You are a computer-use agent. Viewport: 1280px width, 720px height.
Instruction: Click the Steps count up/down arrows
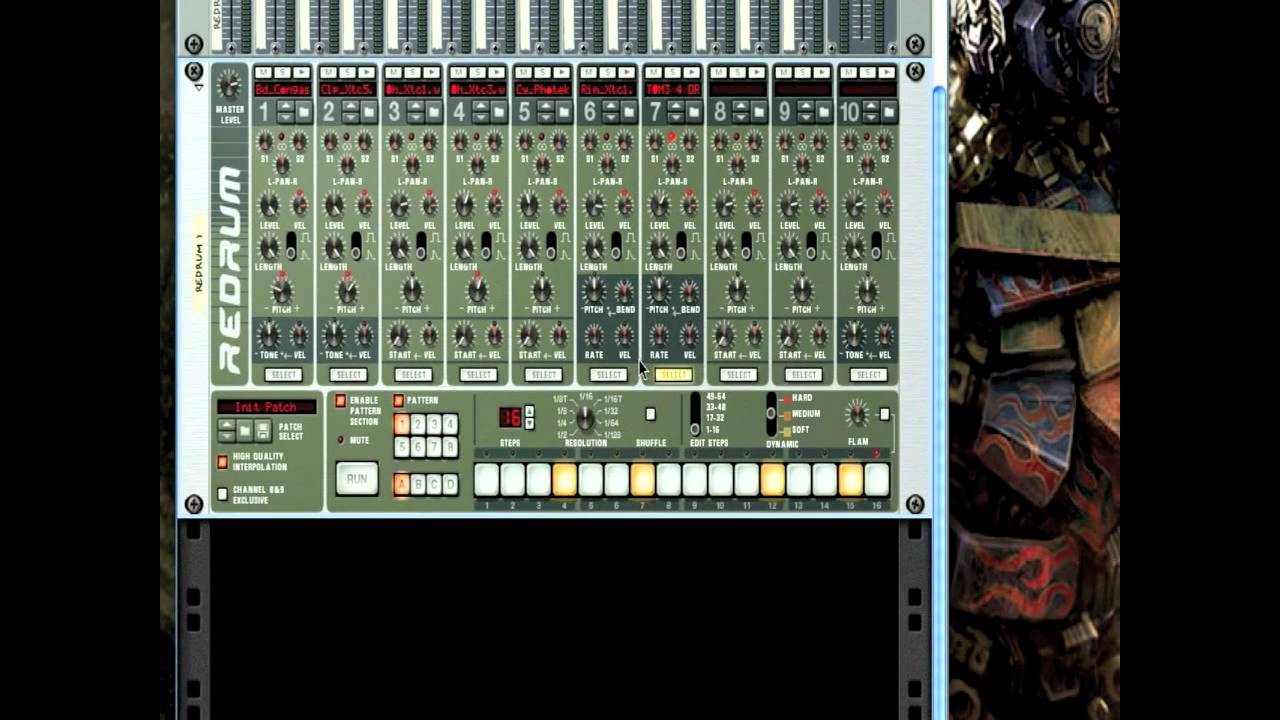(529, 418)
